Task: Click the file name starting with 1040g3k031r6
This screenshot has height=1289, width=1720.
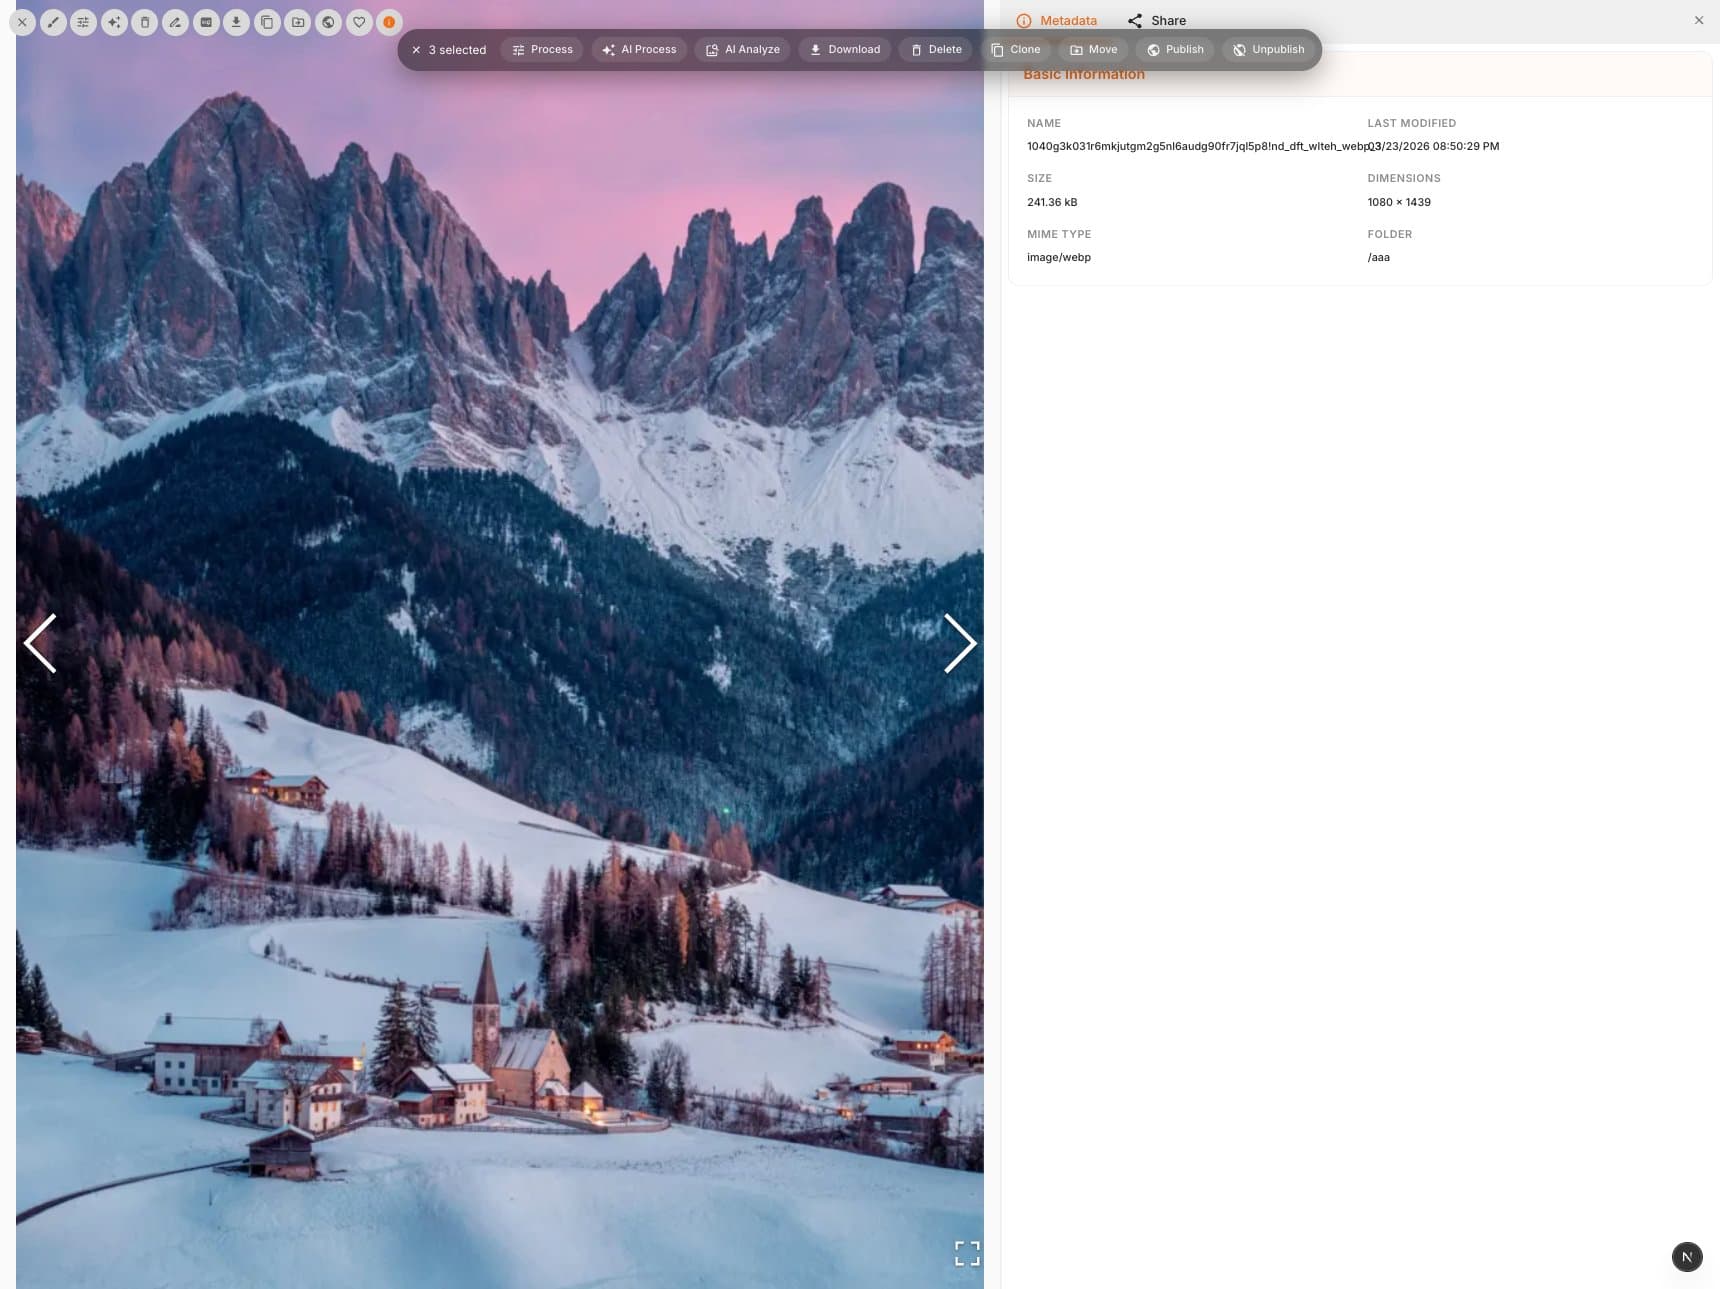Action: (x=1197, y=146)
